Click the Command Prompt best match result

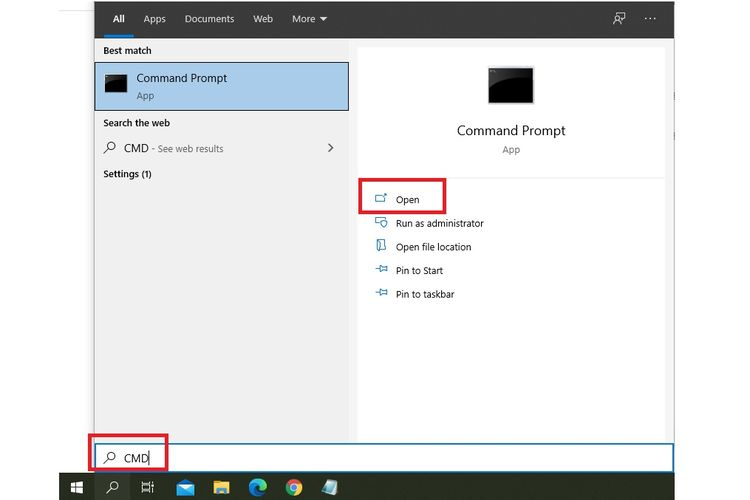click(x=221, y=86)
